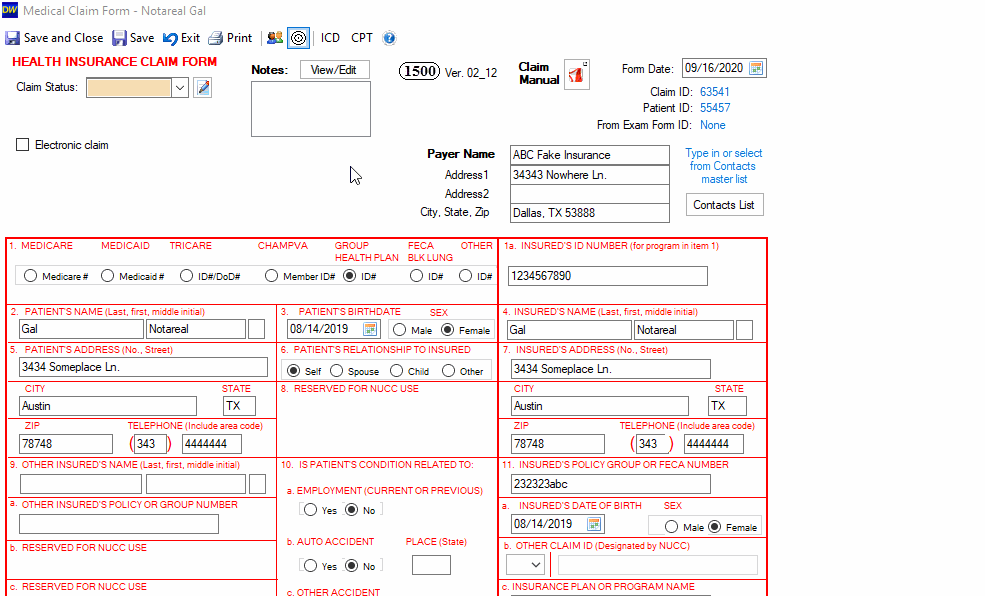
Task: Select the CHAMPVA Member ID# radio button
Action: (271, 276)
